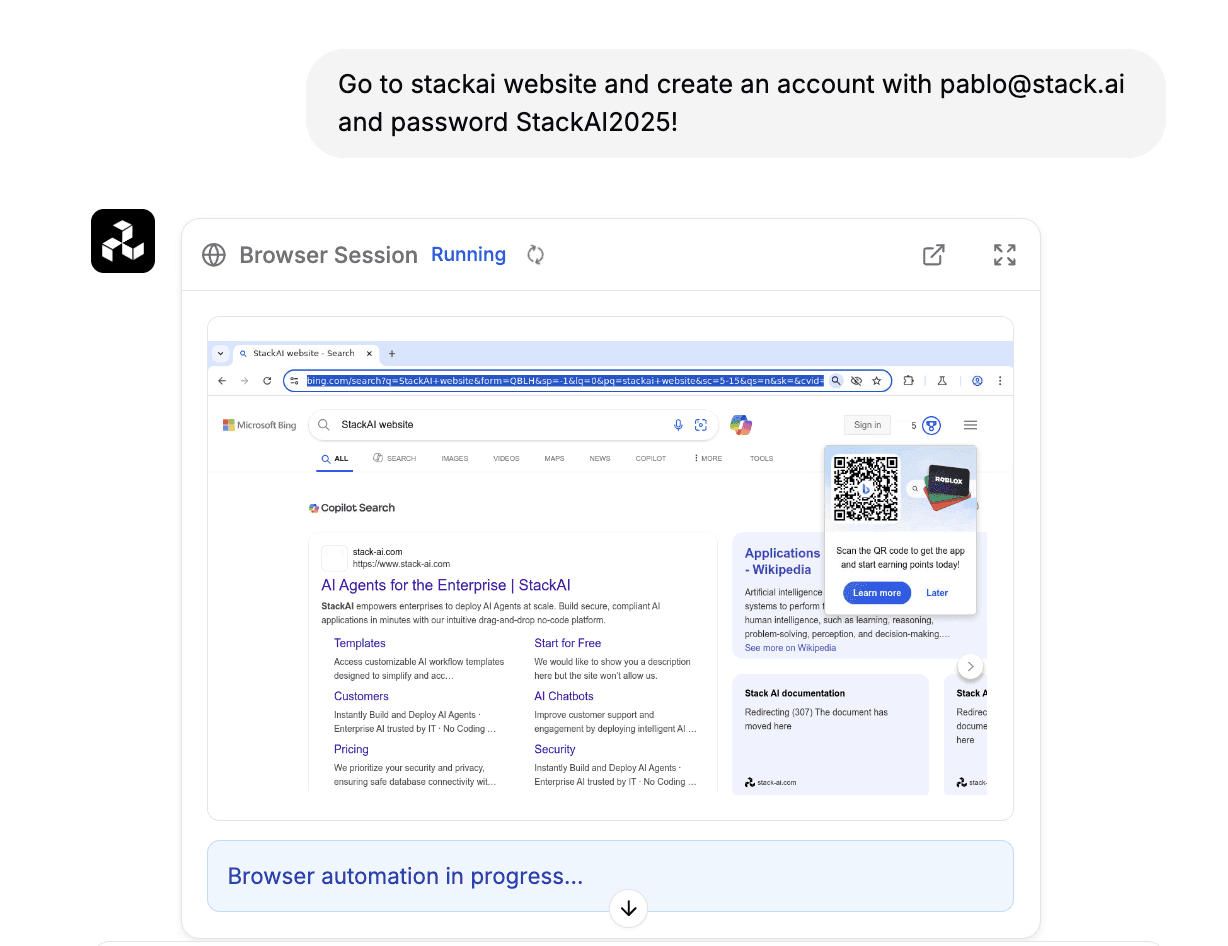Click Browser automation in progress banner
This screenshot has height=946, width=1228.
click(x=610, y=876)
